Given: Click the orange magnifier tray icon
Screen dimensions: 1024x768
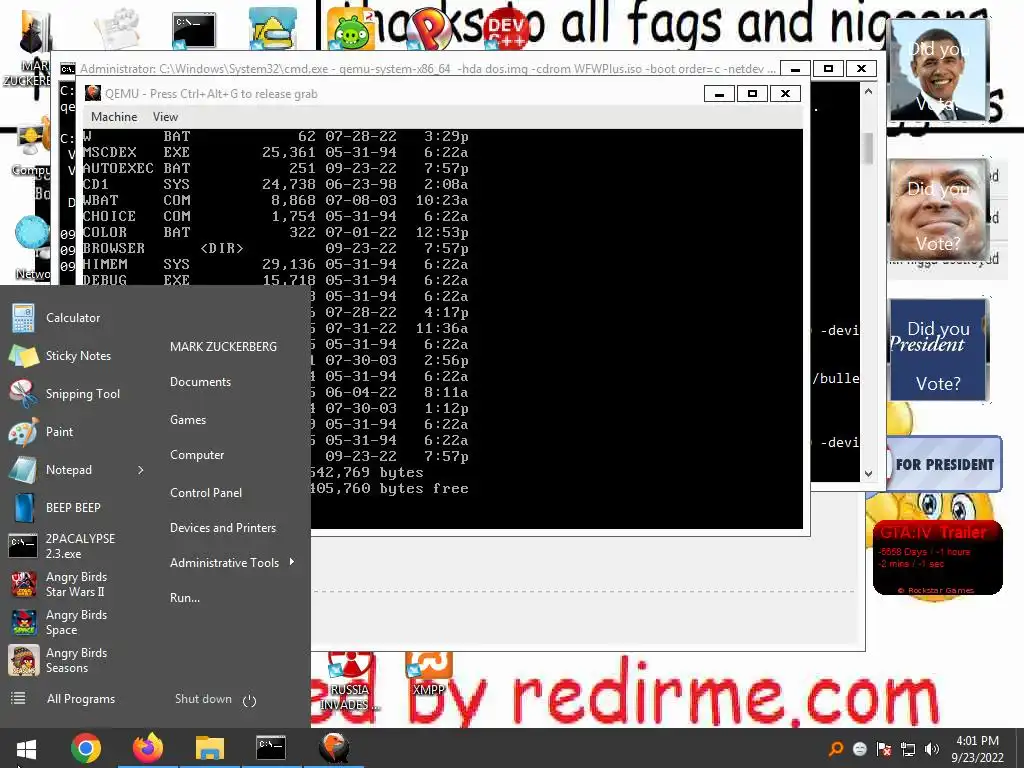Looking at the screenshot, I should 835,749.
